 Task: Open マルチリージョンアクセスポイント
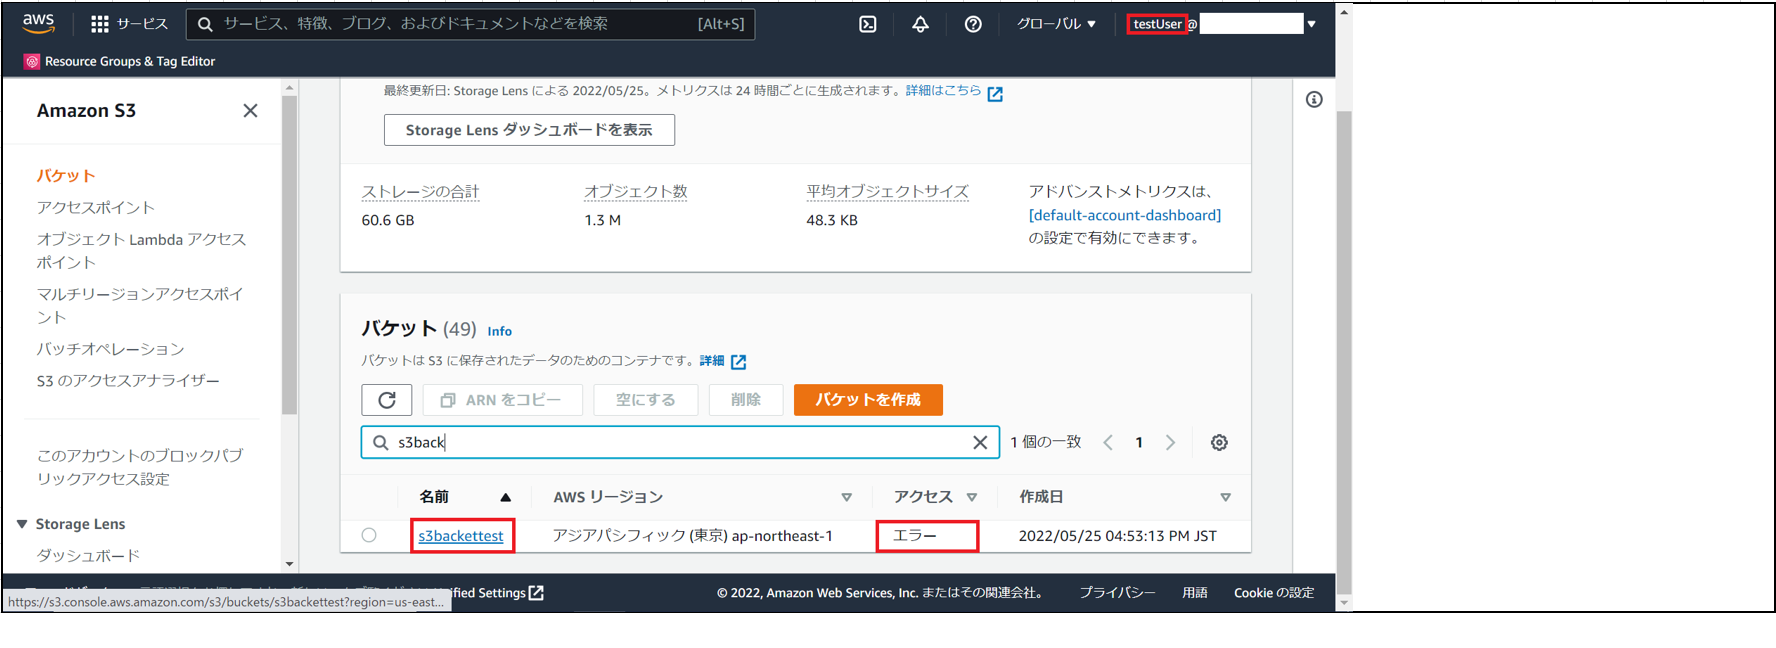pyautogui.click(x=140, y=306)
